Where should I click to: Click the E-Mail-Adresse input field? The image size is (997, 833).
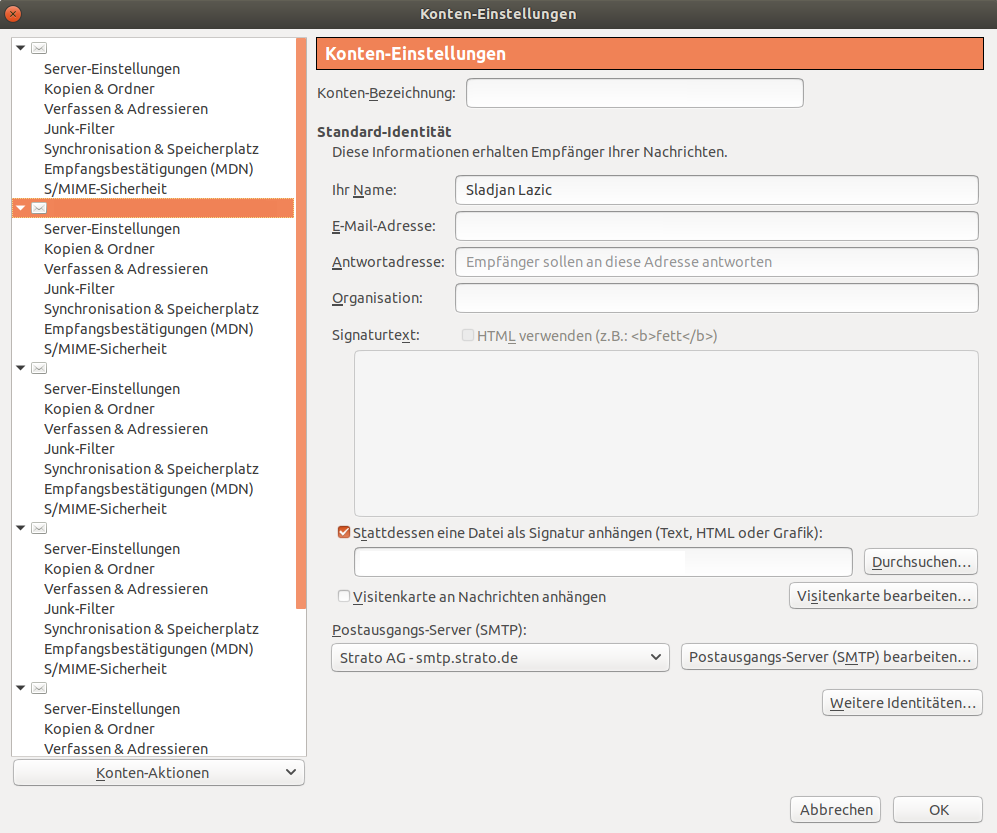[717, 226]
